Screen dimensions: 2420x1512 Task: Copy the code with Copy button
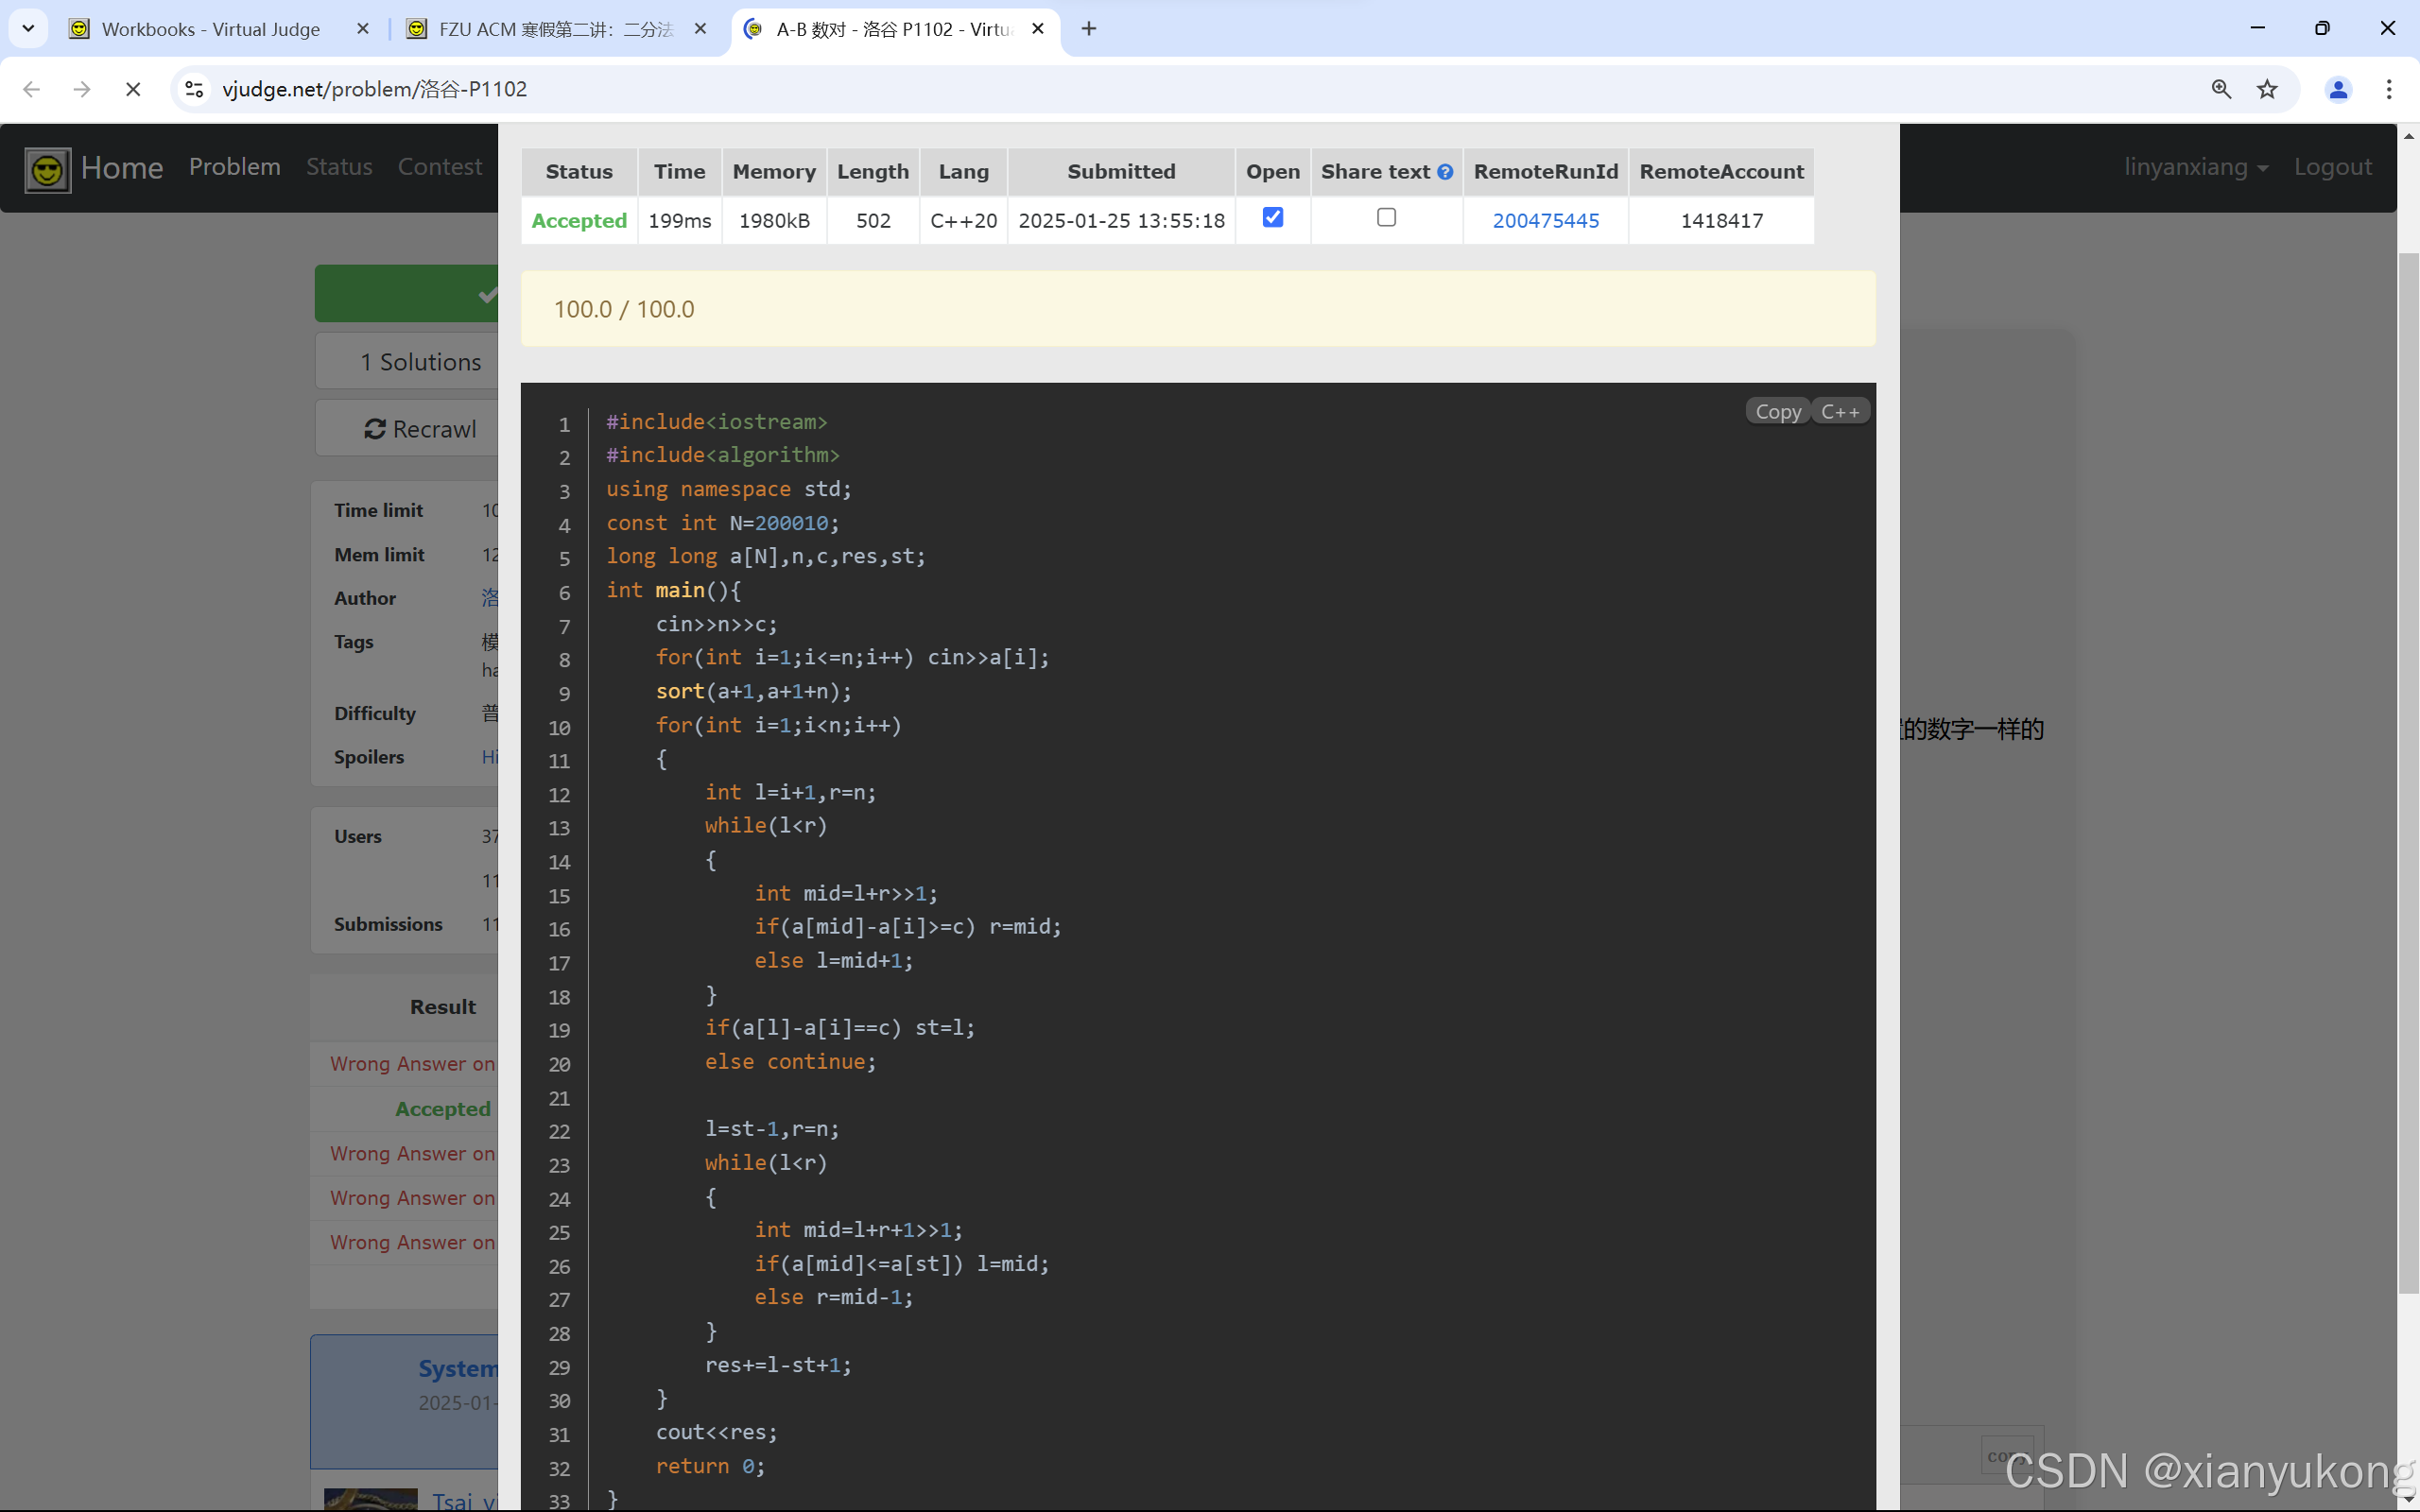pos(1777,411)
